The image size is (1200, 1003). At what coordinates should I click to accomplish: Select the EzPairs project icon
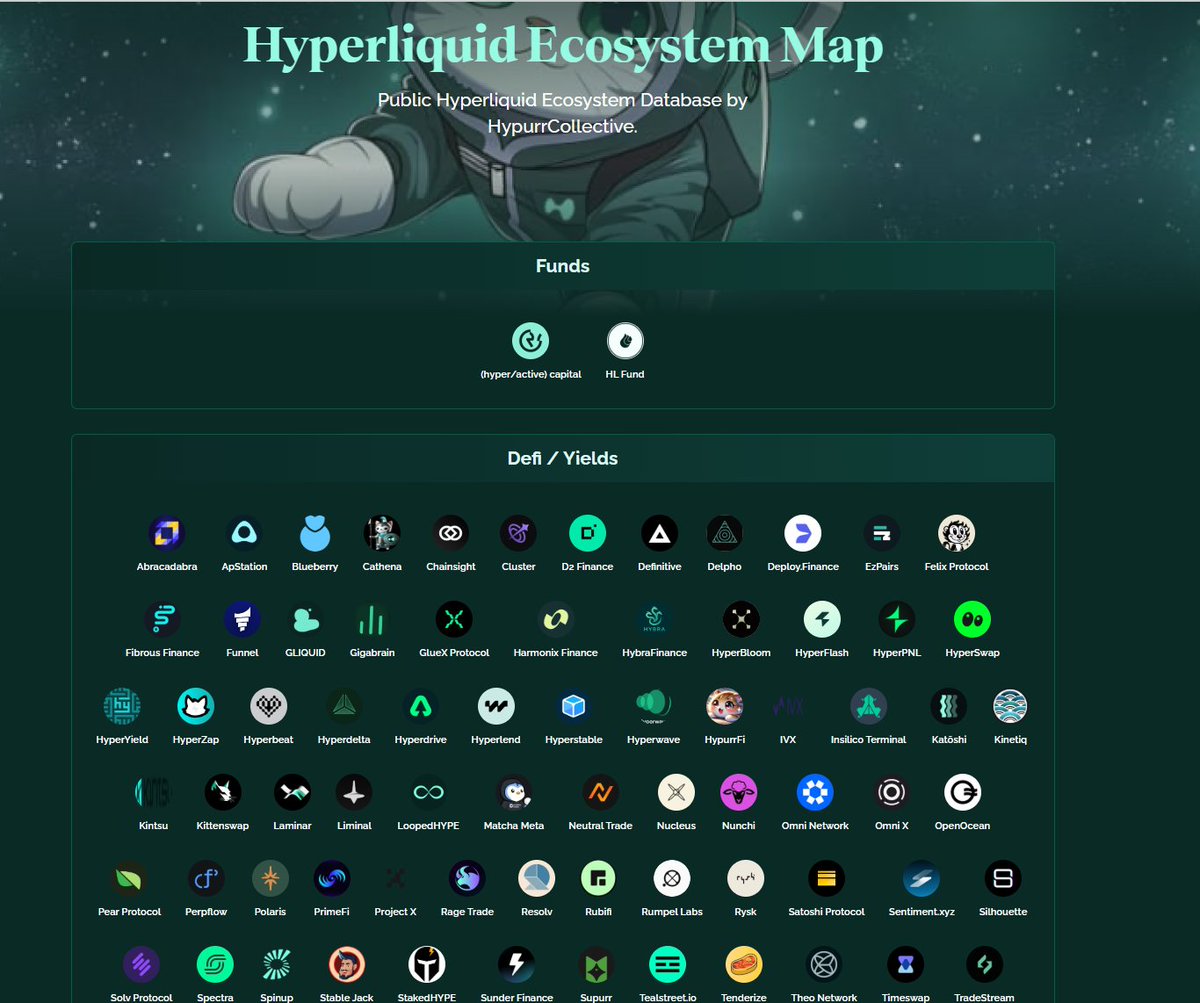point(882,534)
